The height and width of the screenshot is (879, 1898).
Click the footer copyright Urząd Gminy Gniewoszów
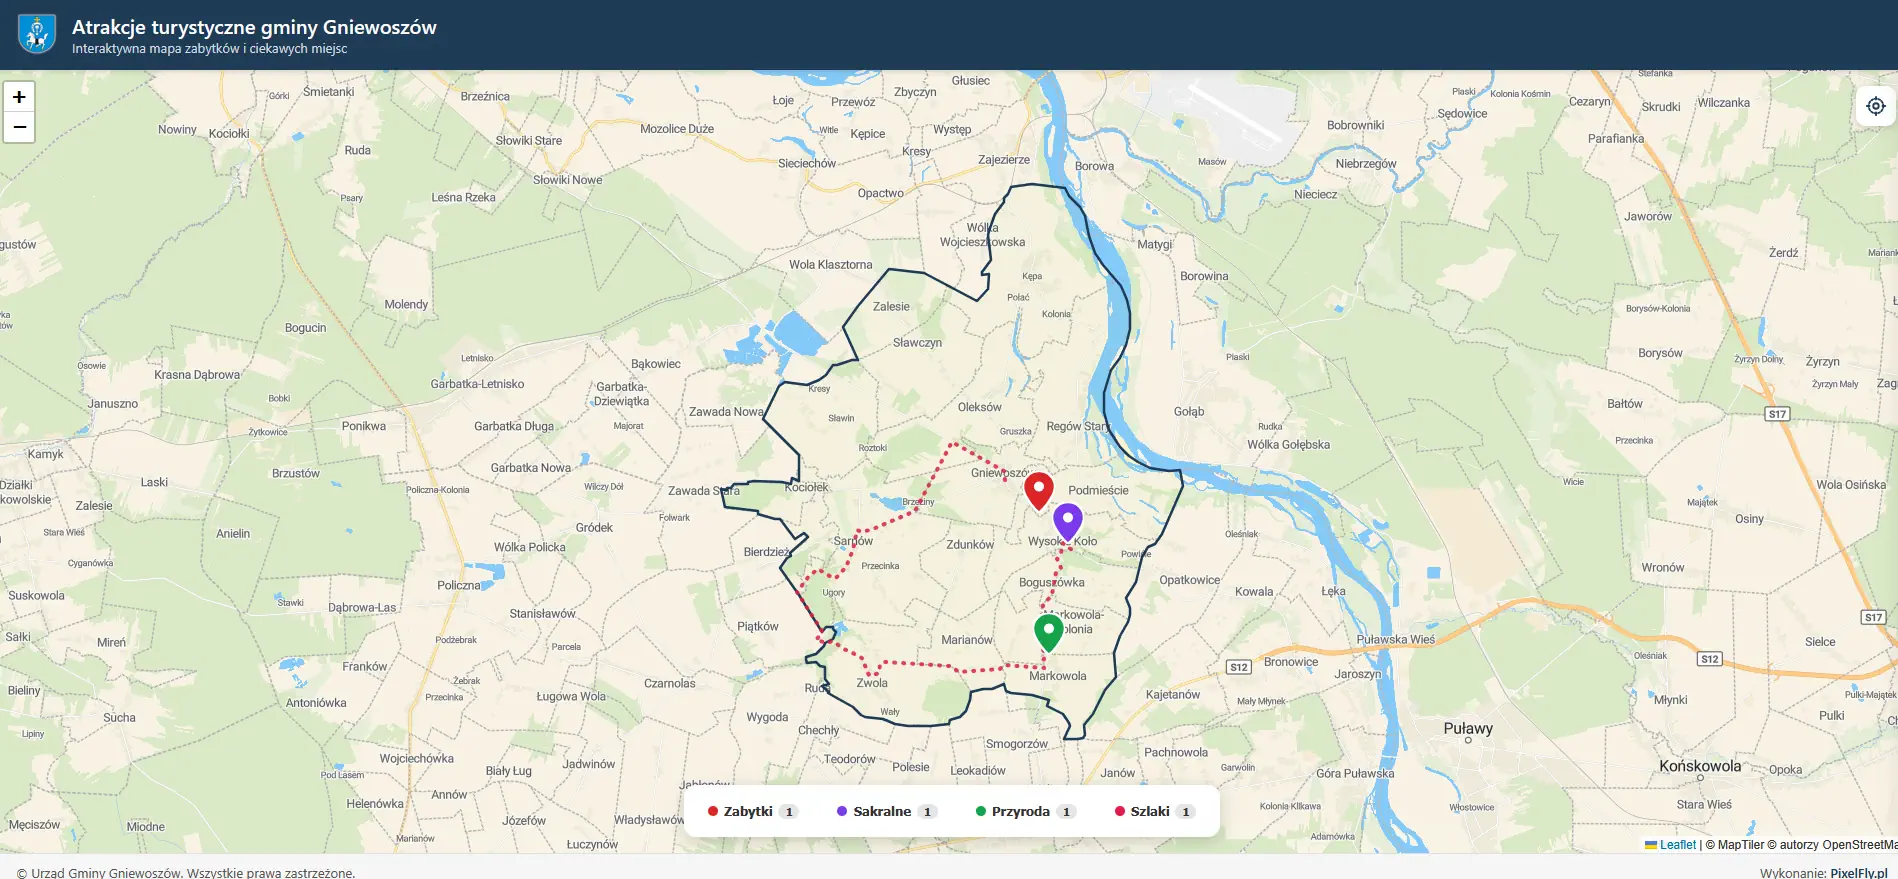[186, 872]
